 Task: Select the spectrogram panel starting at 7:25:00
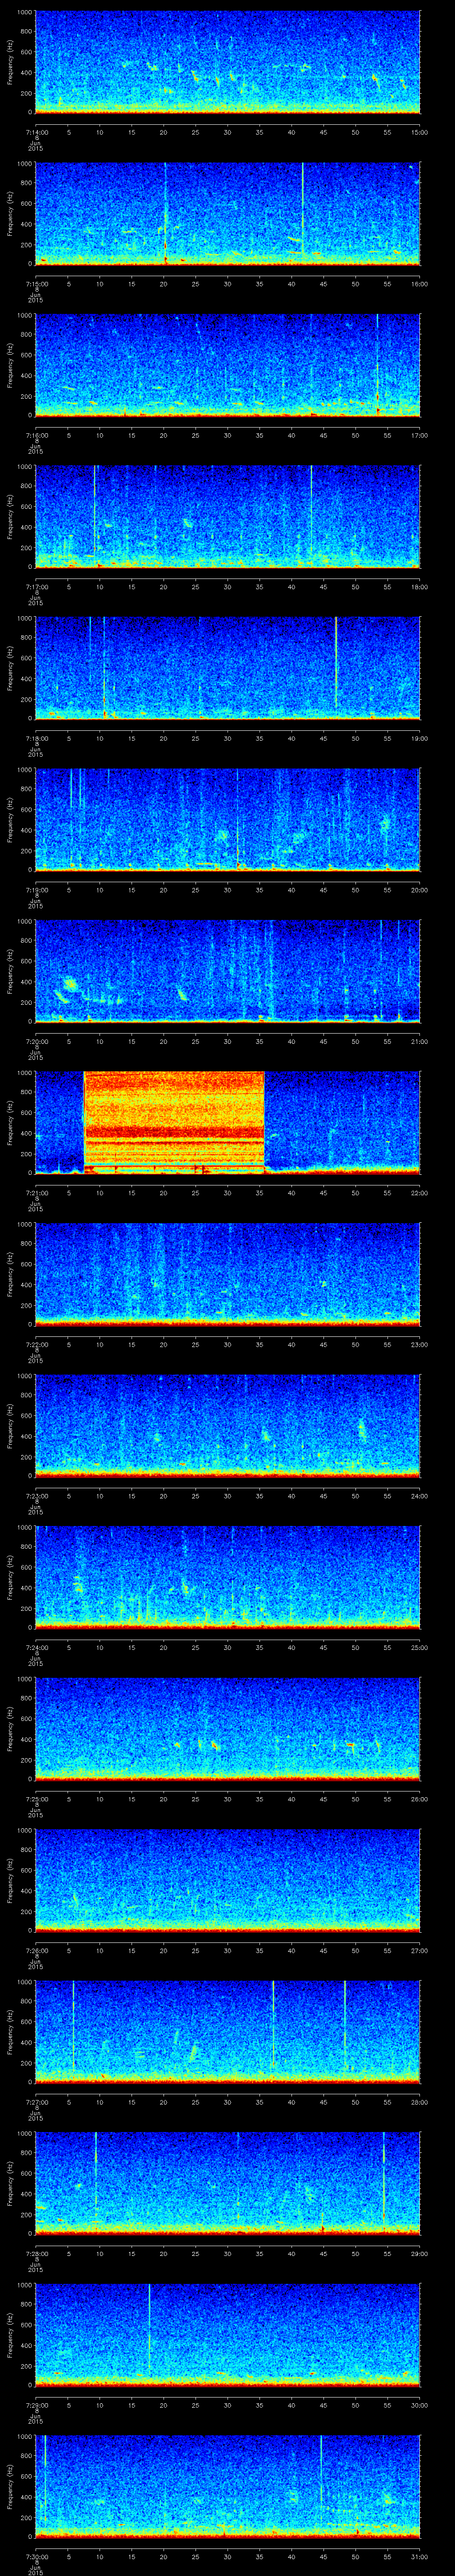tap(227, 1729)
